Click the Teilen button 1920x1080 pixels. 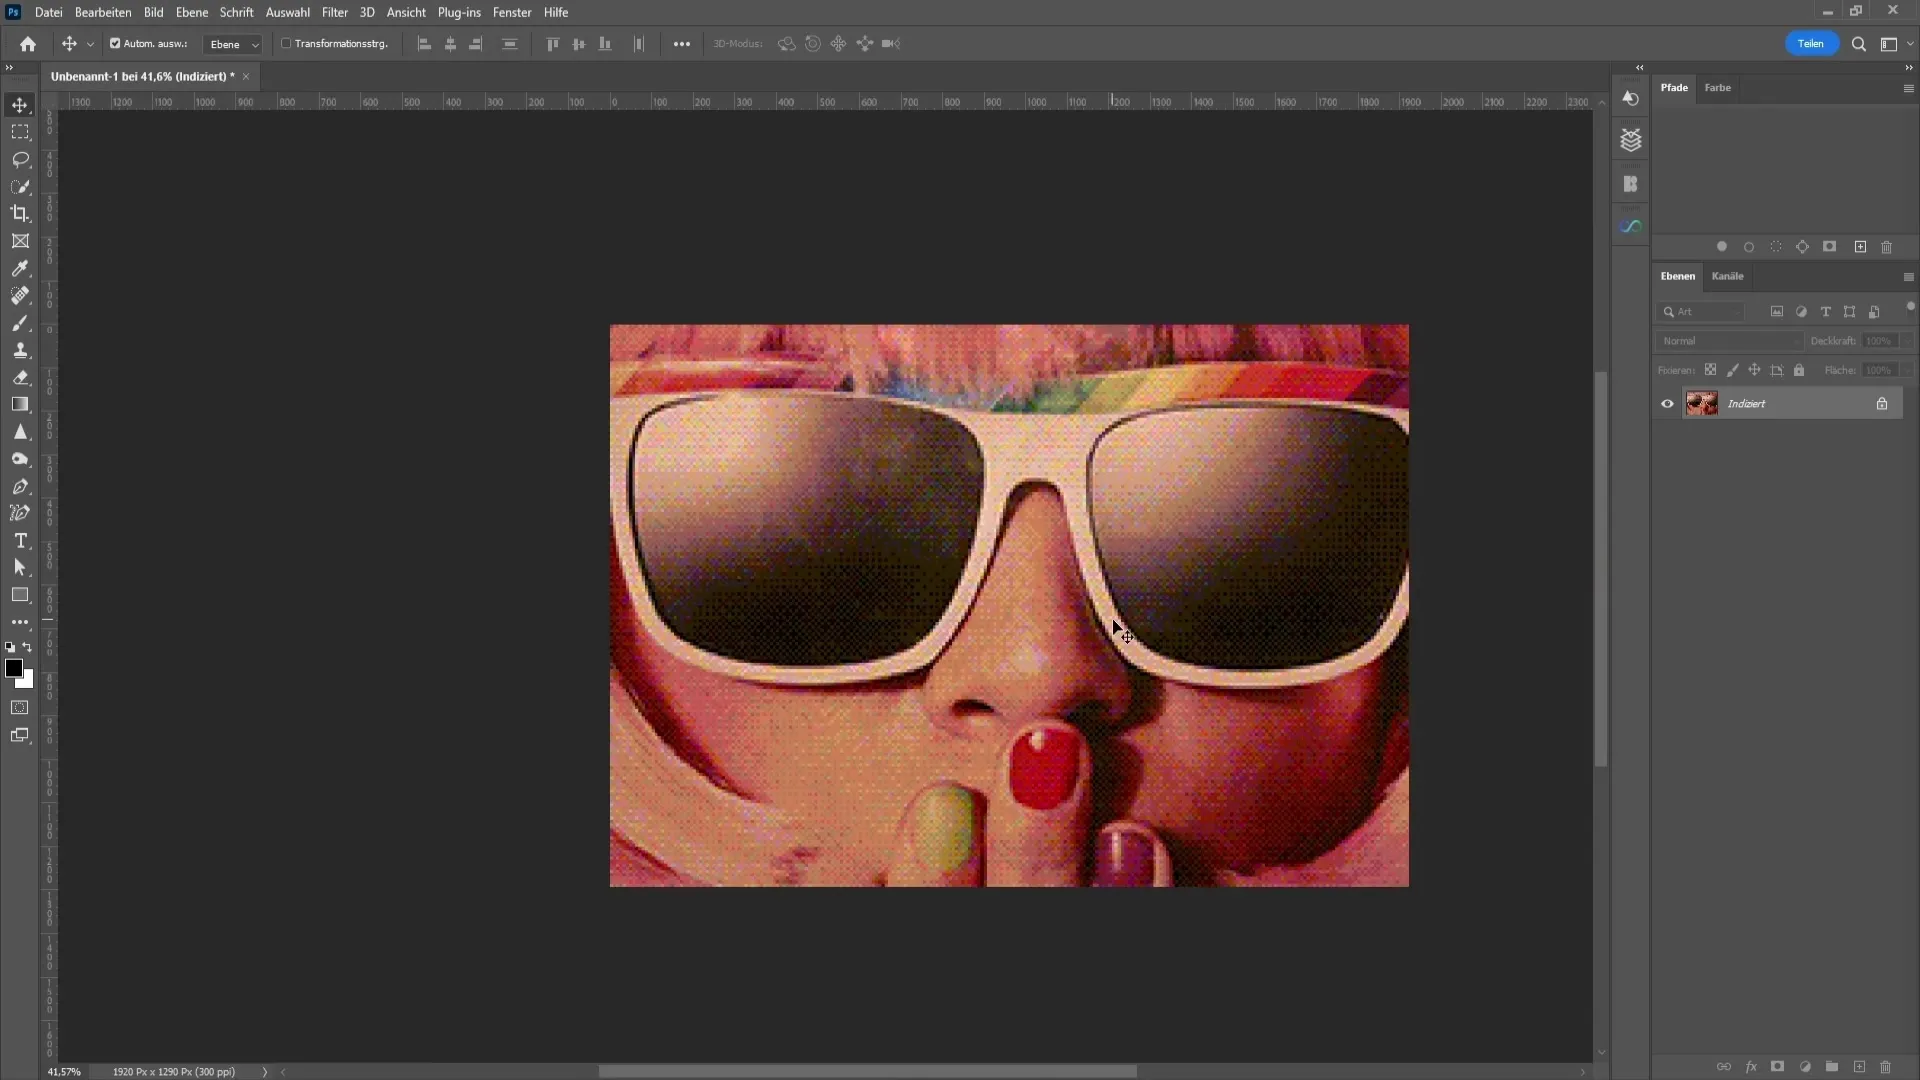click(1810, 44)
